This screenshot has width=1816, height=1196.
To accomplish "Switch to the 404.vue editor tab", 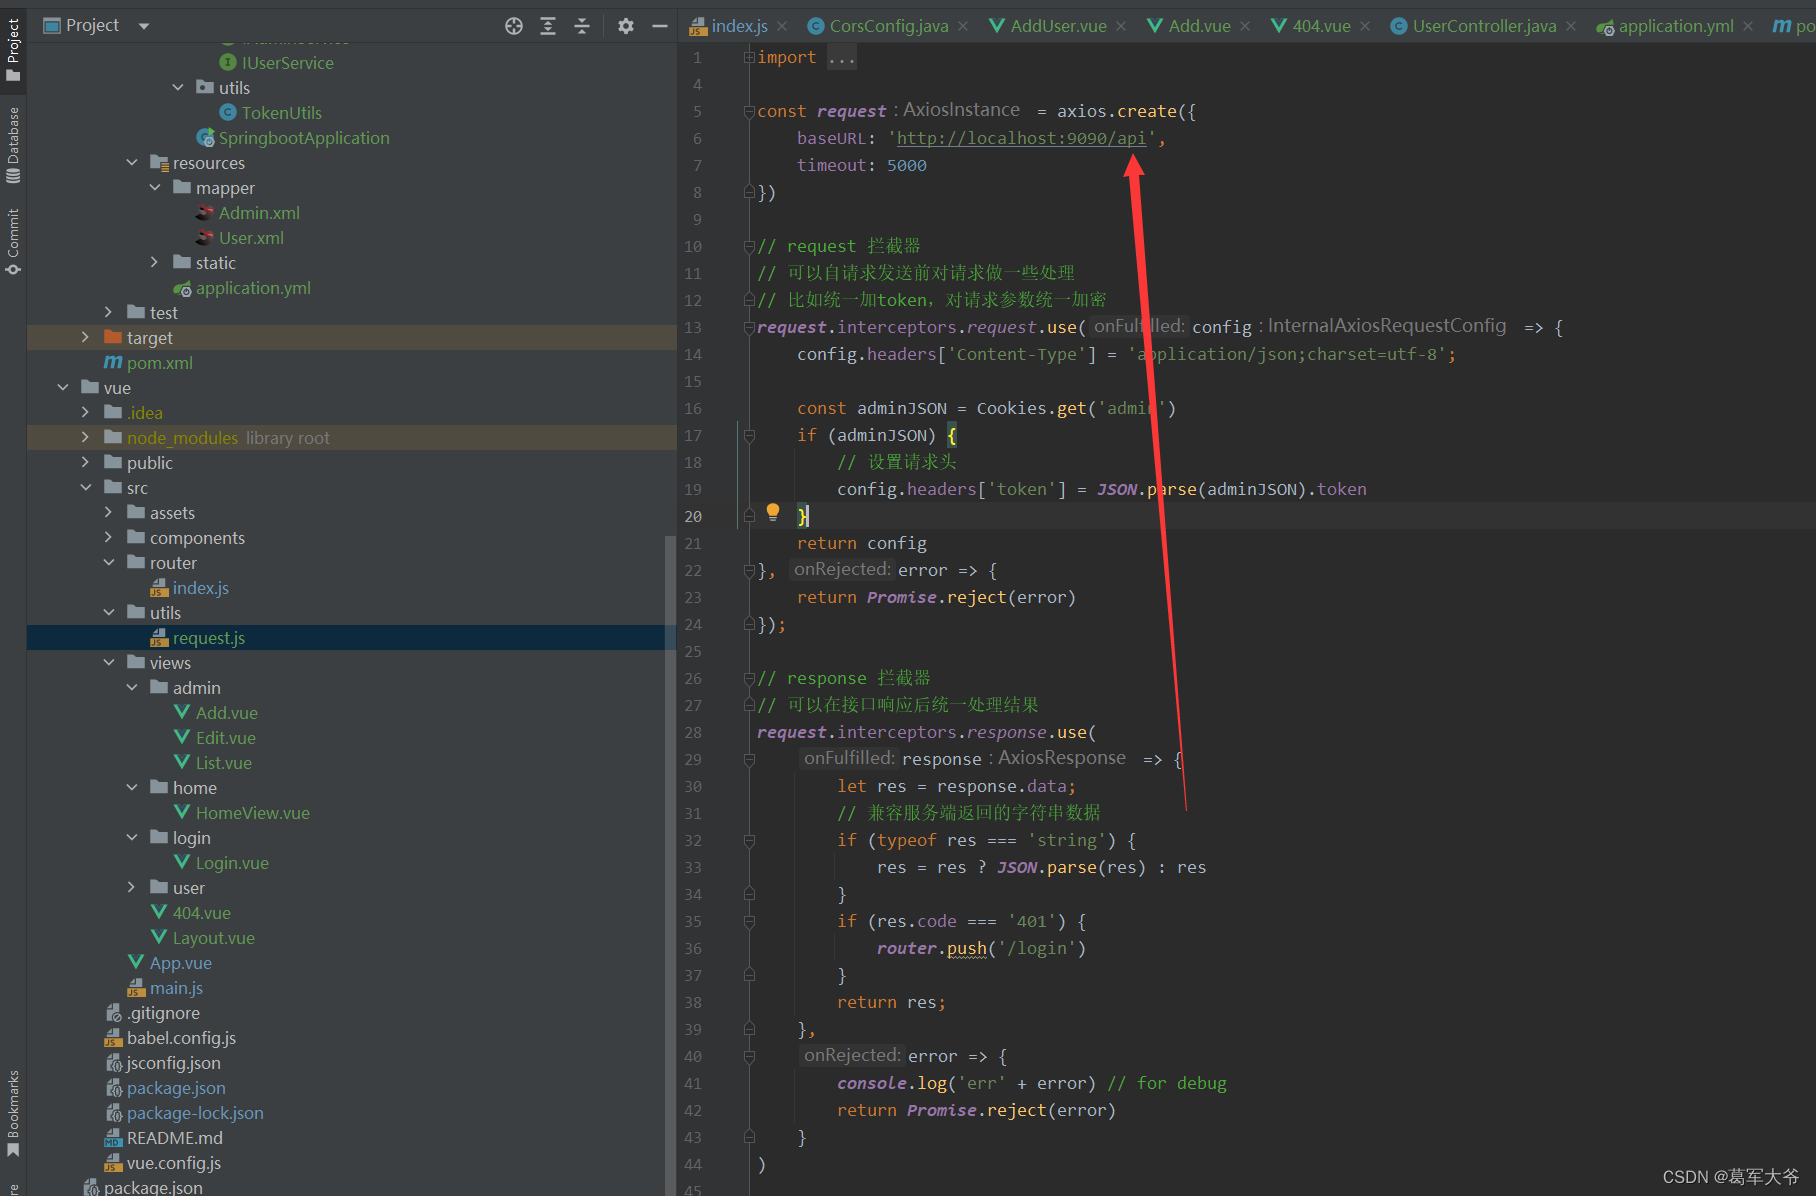I will 1321,26.
